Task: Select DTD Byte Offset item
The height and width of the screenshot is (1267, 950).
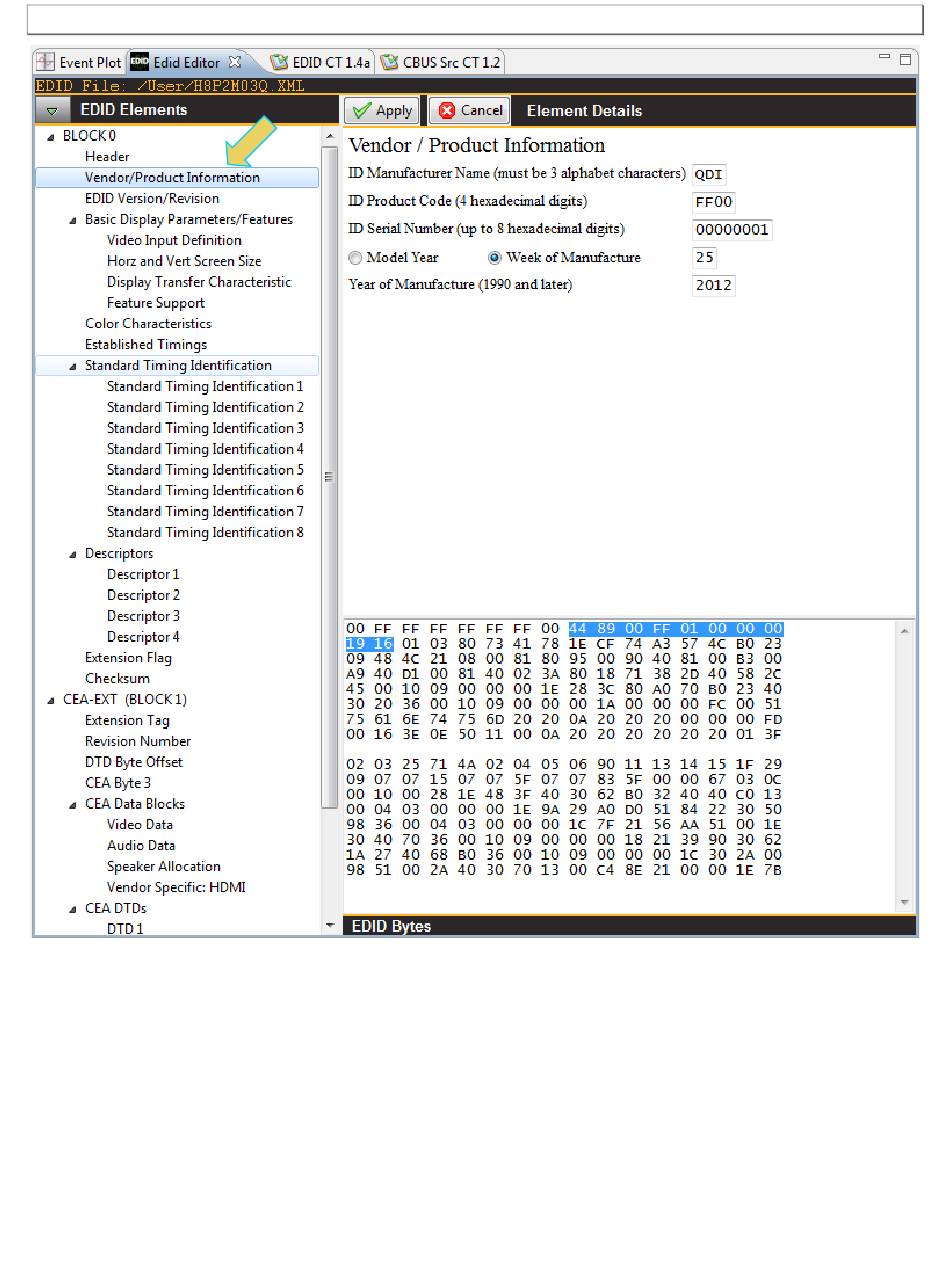Action: (x=134, y=762)
